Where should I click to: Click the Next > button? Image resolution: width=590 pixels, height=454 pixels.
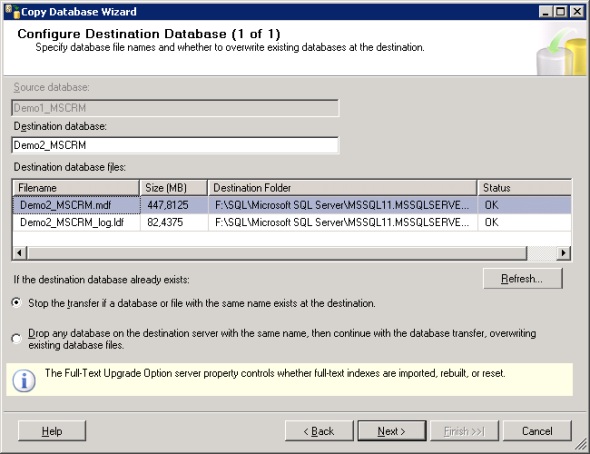click(392, 431)
